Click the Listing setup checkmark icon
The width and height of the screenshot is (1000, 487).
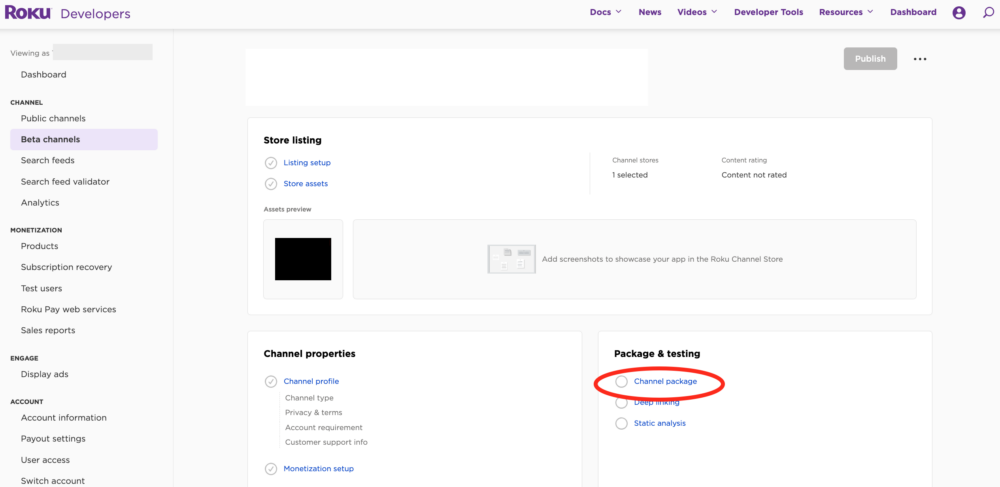(271, 163)
